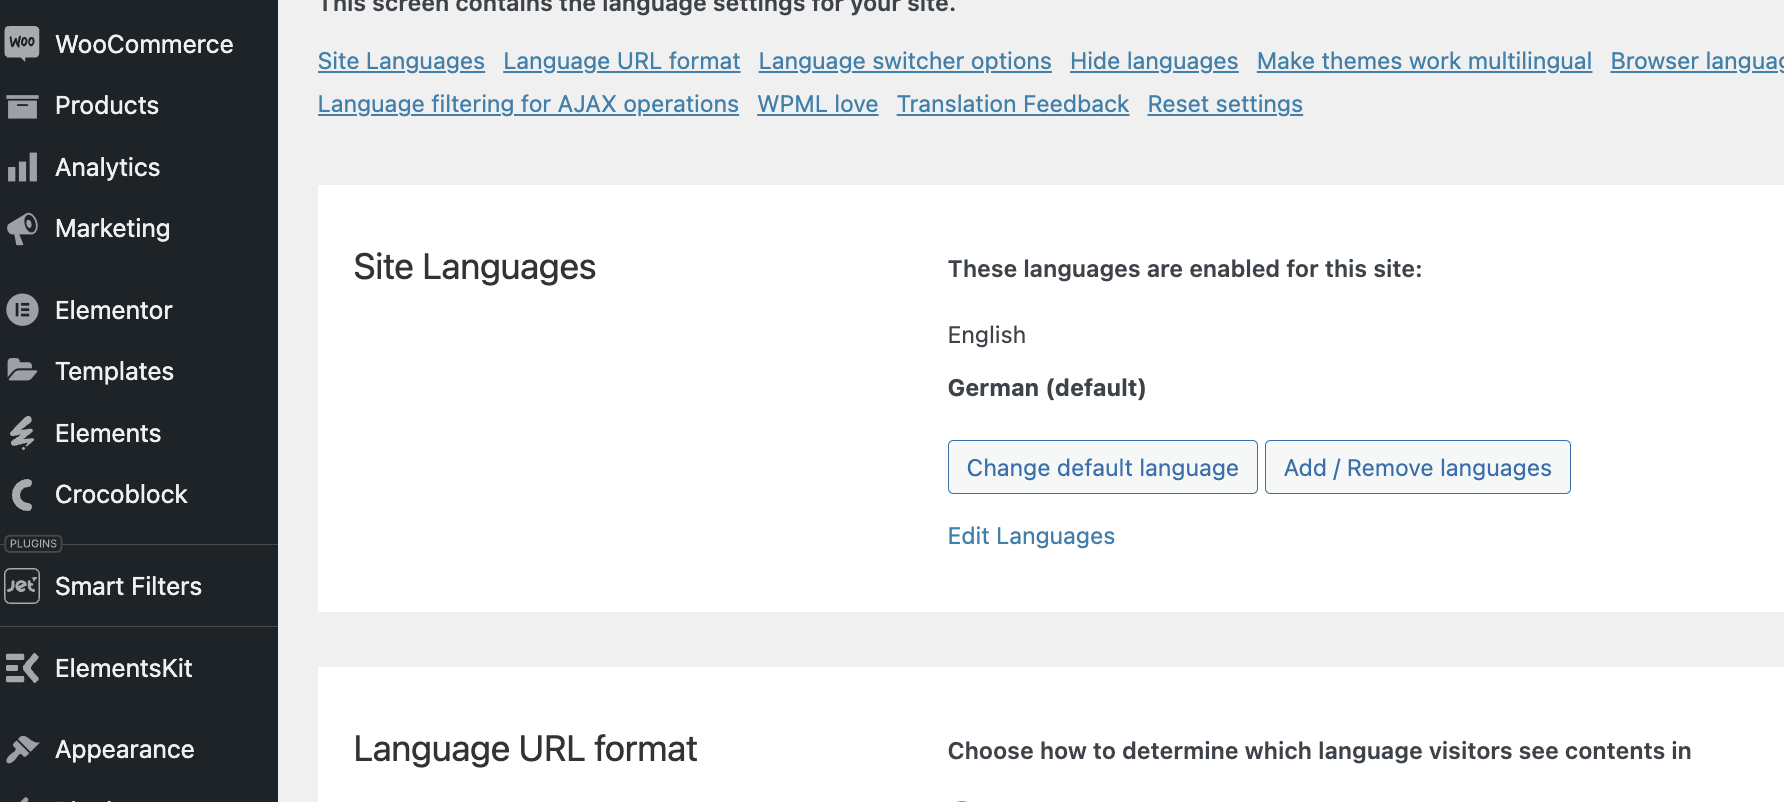This screenshot has height=802, width=1784.
Task: Open the Translation Feedback link
Action: (x=1012, y=104)
